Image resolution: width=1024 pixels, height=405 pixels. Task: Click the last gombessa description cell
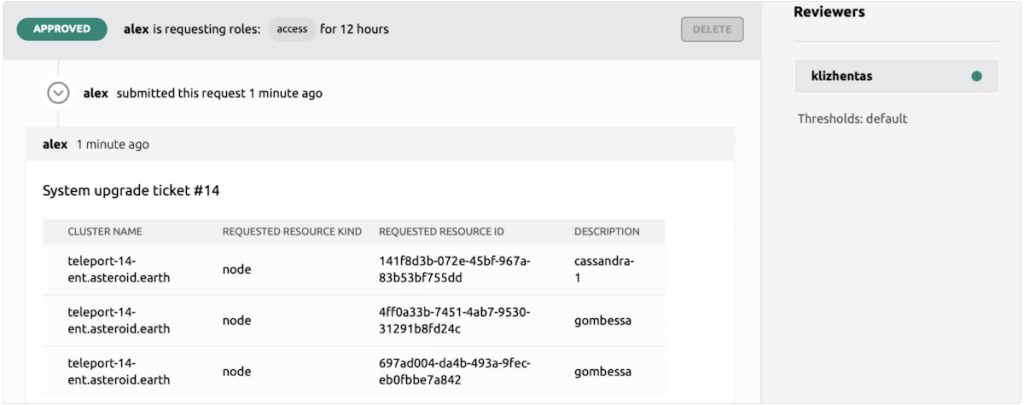pyautogui.click(x=603, y=372)
